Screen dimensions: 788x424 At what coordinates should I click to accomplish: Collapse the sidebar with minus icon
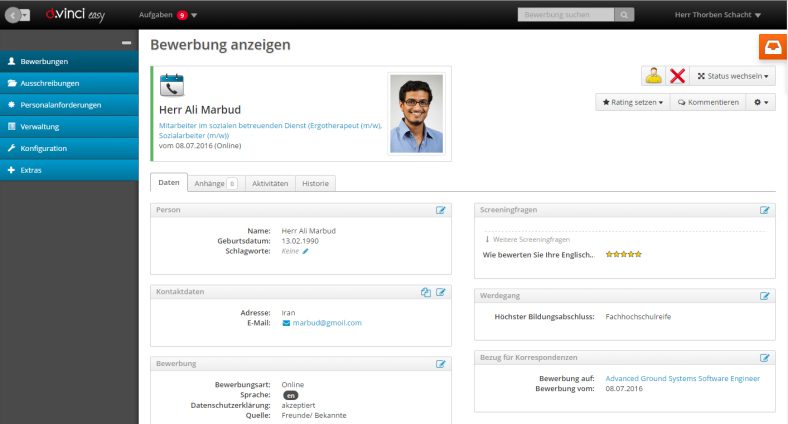coord(127,43)
